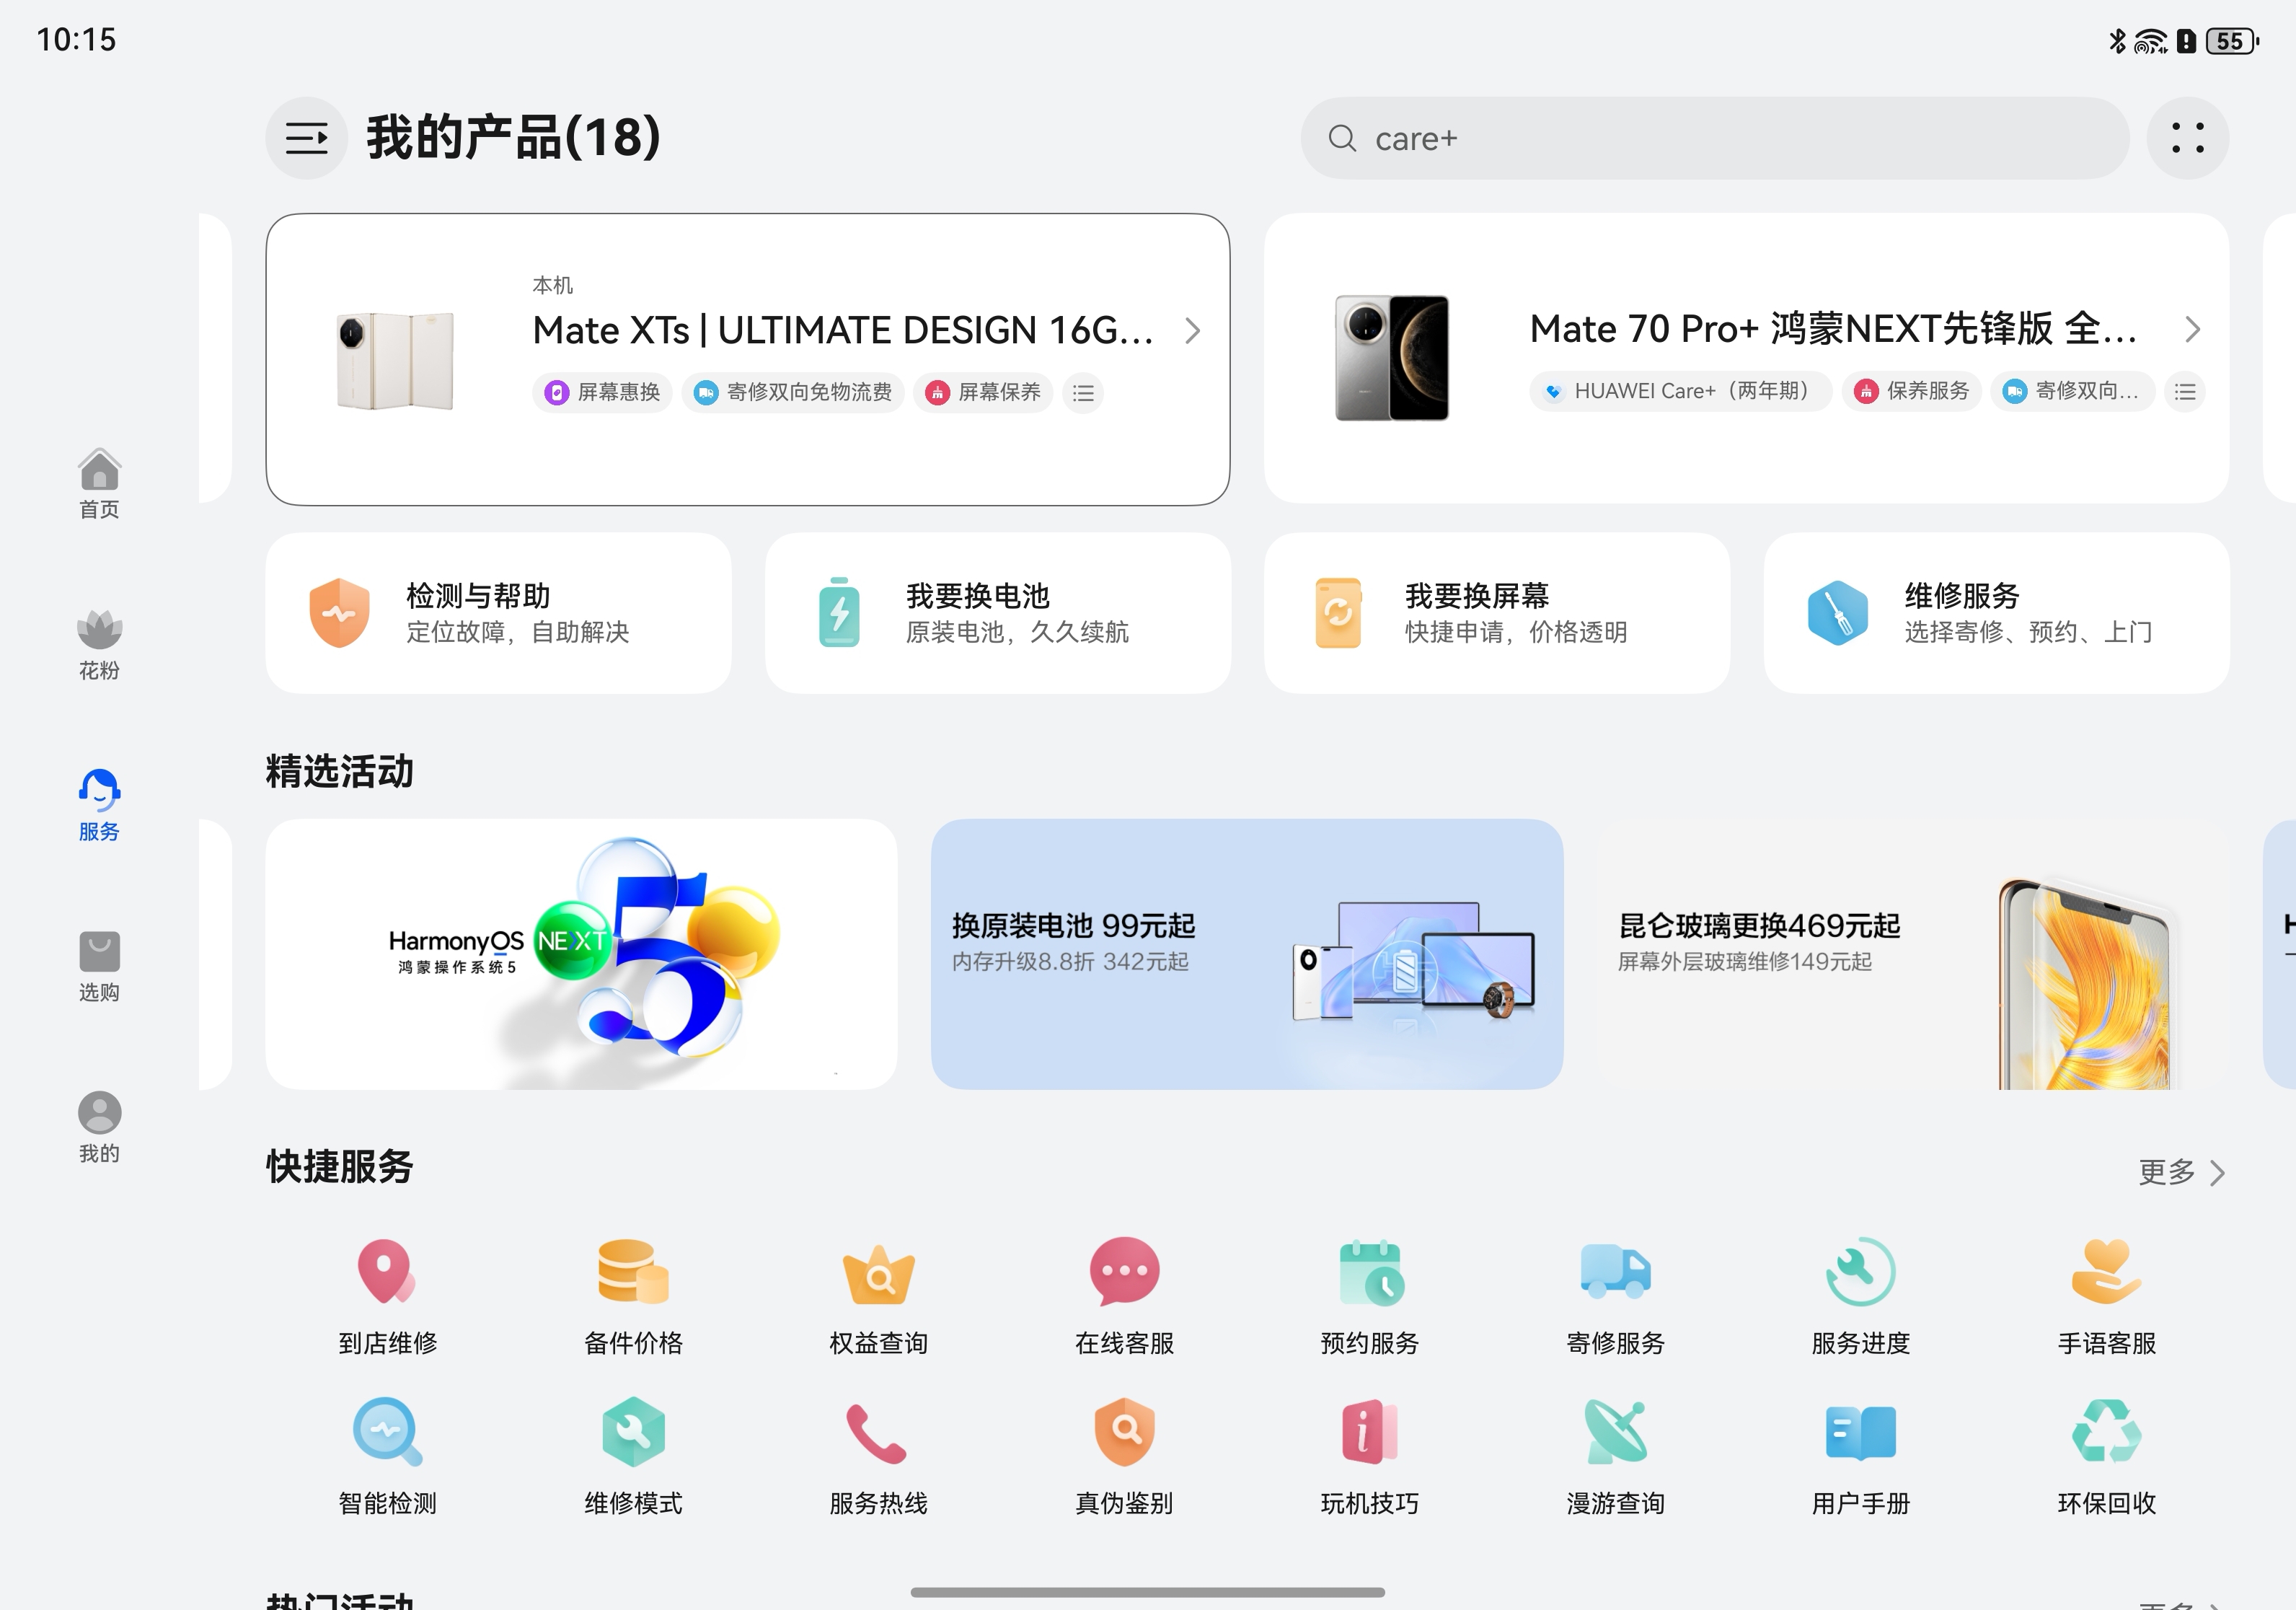Open 预约服务 appointment calendar icon
The image size is (2296, 1610).
1370,1272
